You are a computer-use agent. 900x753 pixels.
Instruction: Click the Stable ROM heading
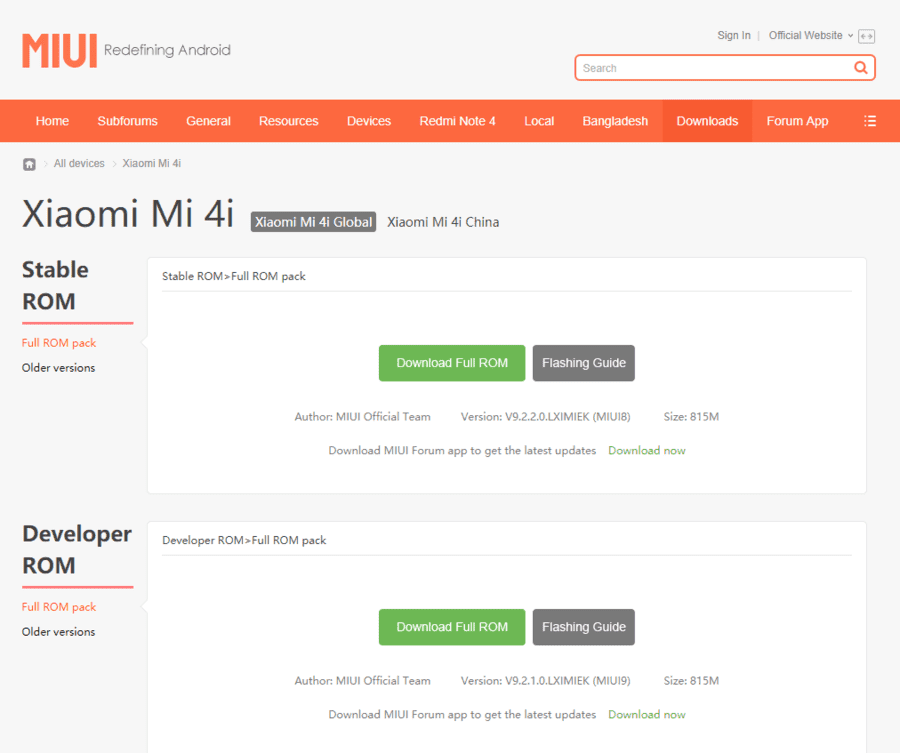pyautogui.click(x=55, y=286)
